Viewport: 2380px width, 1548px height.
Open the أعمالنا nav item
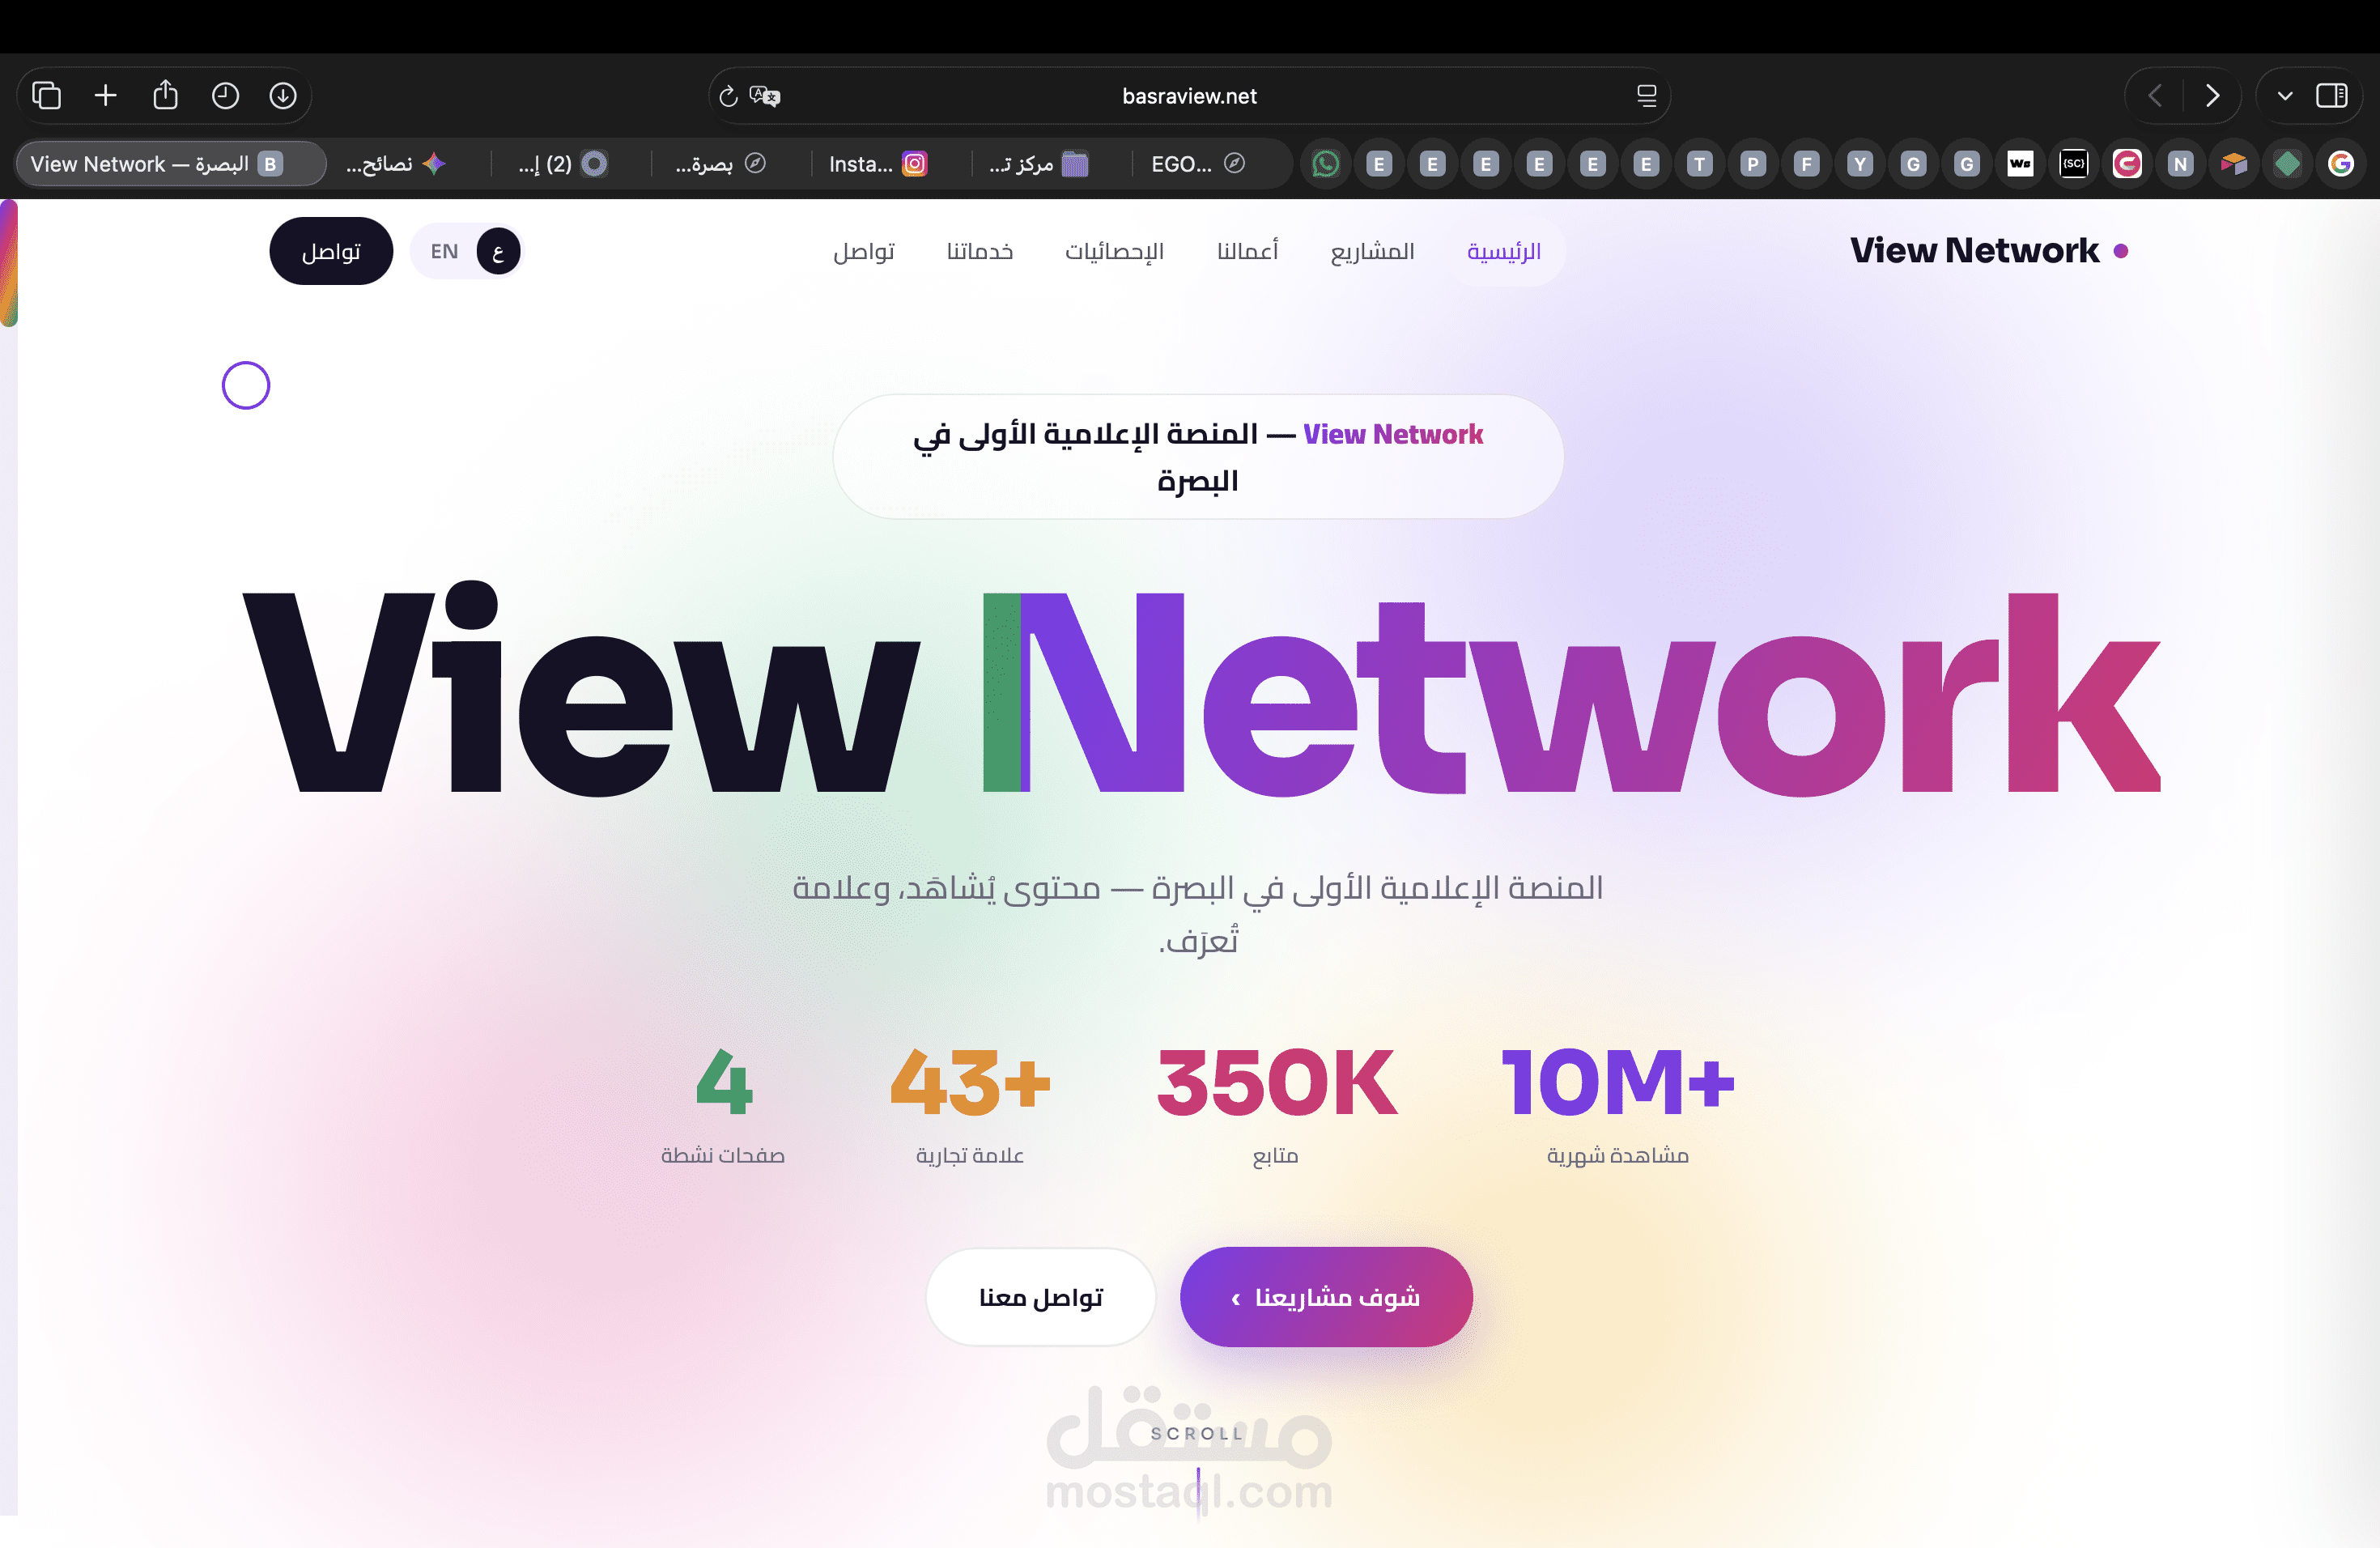pos(1247,251)
